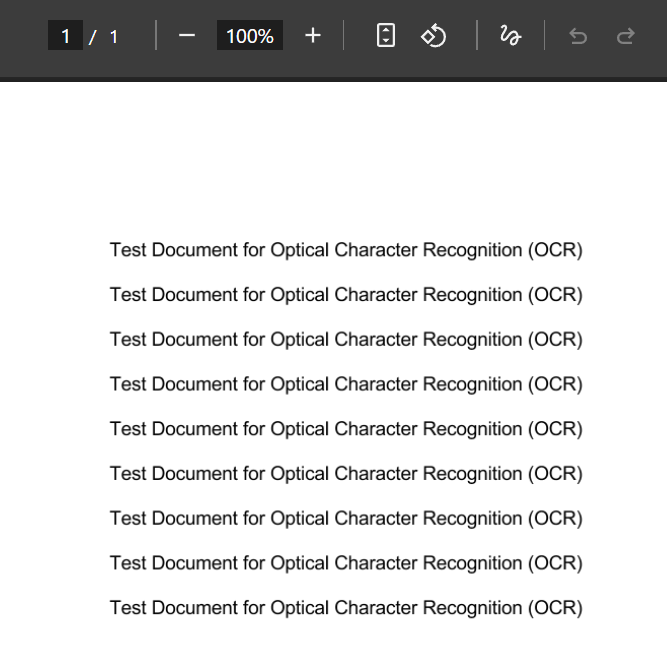Click the word 'Test' in the first line
Image resolution: width=667 pixels, height=653 pixels.
[x=128, y=250]
